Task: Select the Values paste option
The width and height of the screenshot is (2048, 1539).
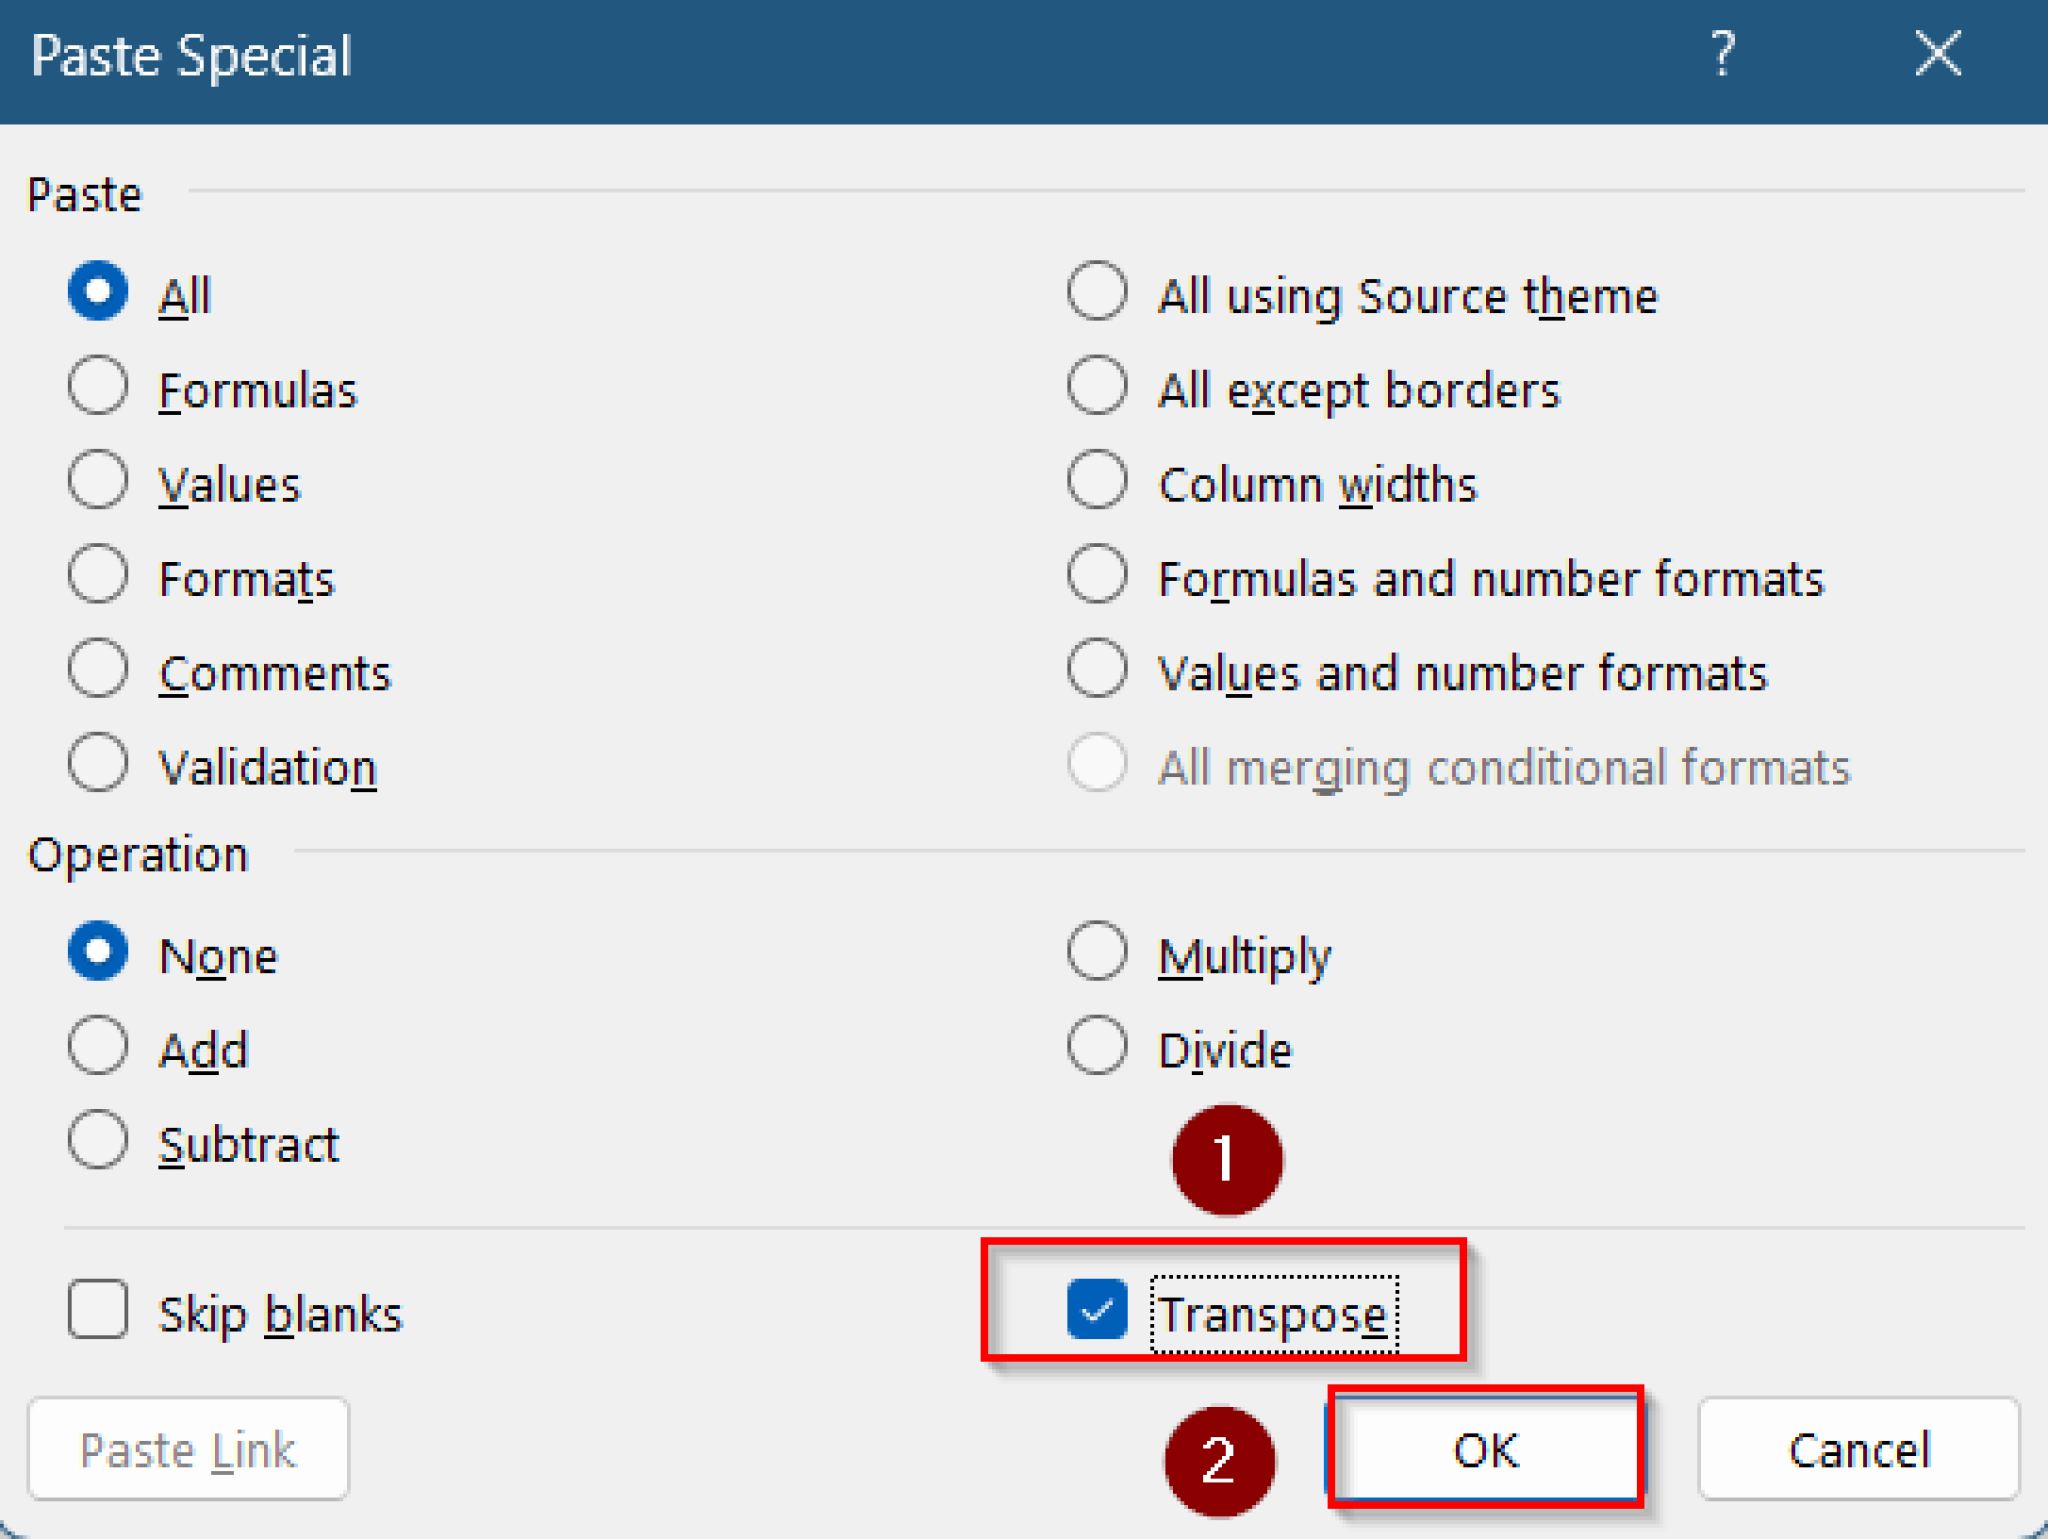Action: pyautogui.click(x=97, y=481)
